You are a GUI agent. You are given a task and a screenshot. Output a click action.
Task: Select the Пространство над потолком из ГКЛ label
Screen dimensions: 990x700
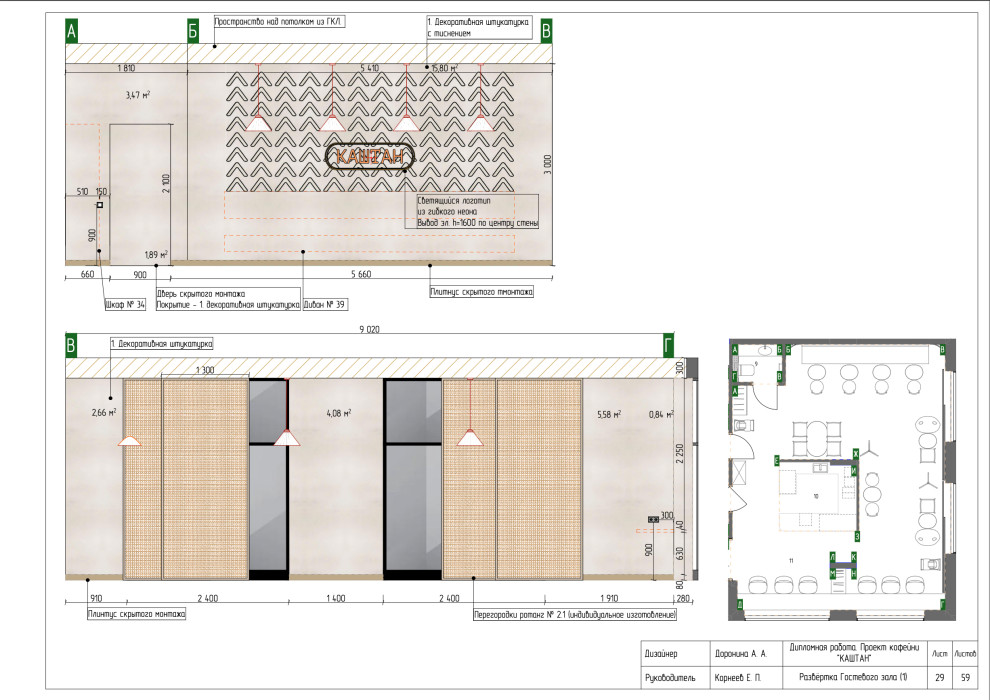(x=279, y=20)
